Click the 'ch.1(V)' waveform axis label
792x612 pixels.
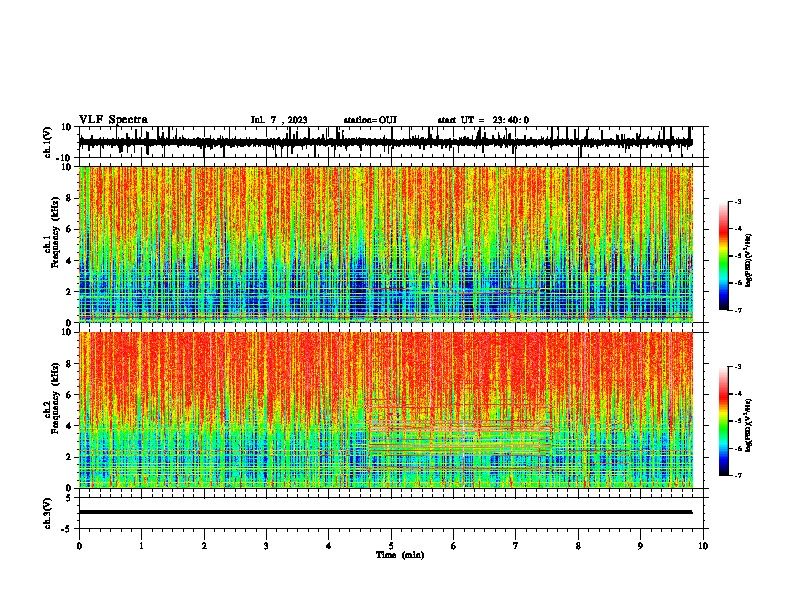point(48,142)
